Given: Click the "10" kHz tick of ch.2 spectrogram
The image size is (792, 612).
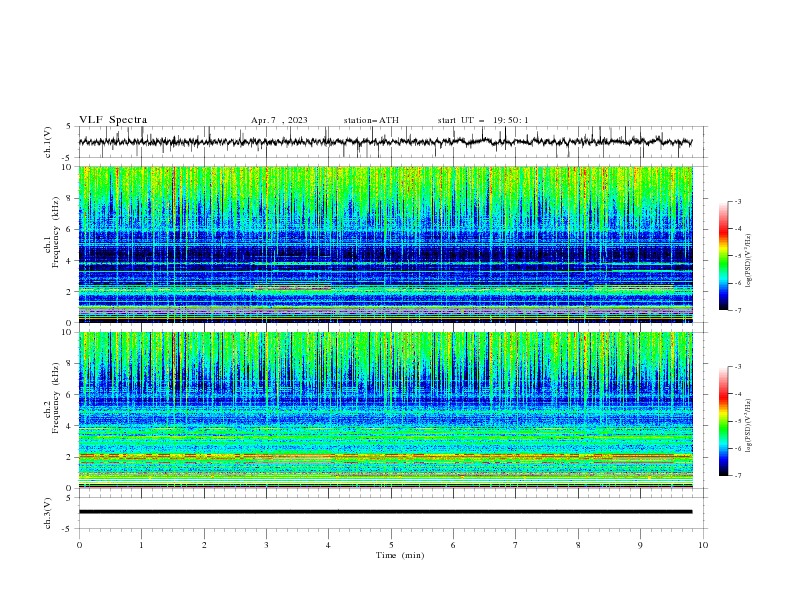Looking at the screenshot, I should coord(68,332).
